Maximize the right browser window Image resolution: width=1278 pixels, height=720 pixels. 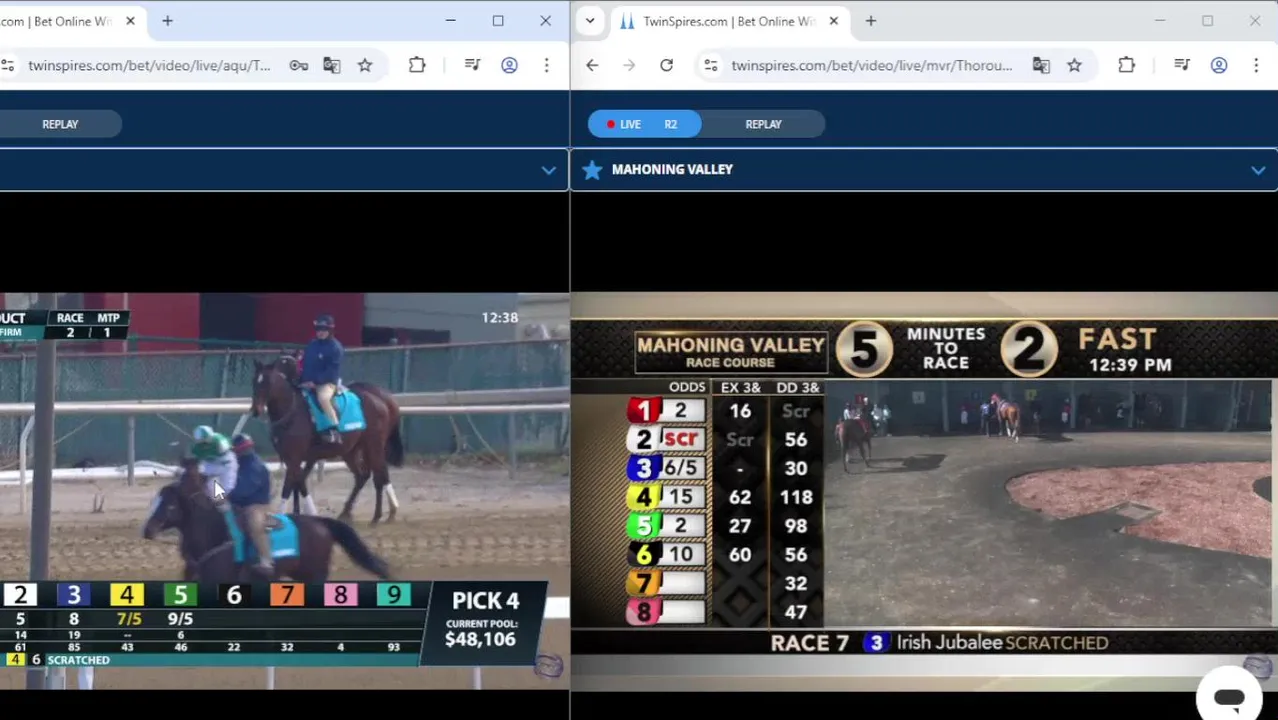click(1207, 21)
